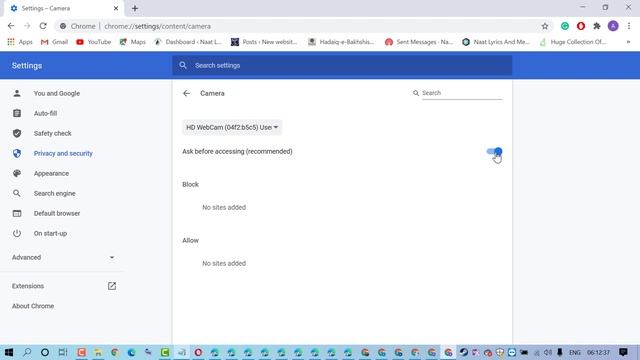Click the address bar URL
The width and height of the screenshot is (640, 360).
(x=157, y=26)
